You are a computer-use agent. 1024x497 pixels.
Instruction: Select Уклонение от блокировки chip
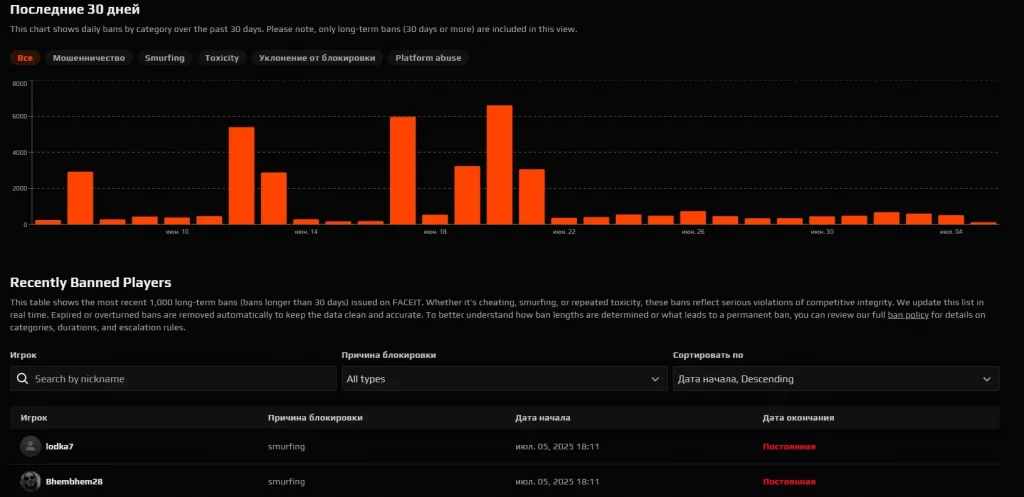tap(317, 58)
